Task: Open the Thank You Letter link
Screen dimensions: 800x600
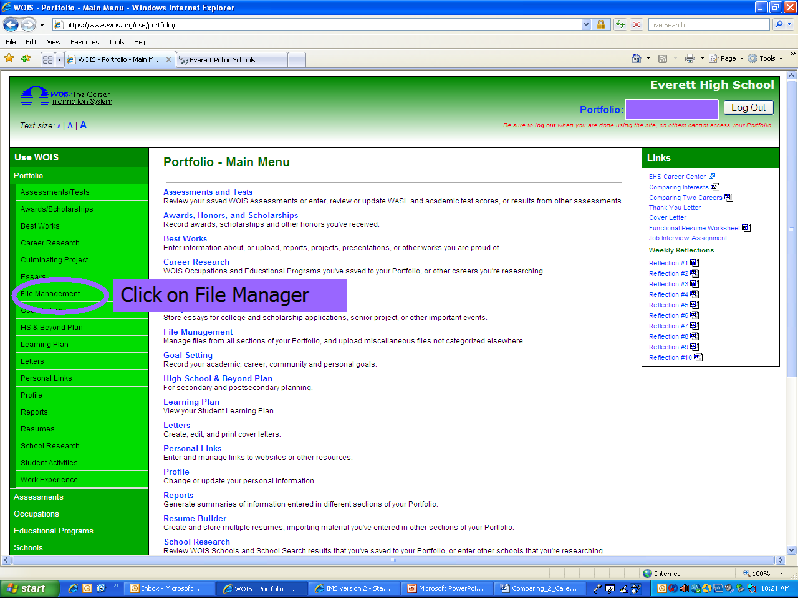Action: tap(675, 207)
